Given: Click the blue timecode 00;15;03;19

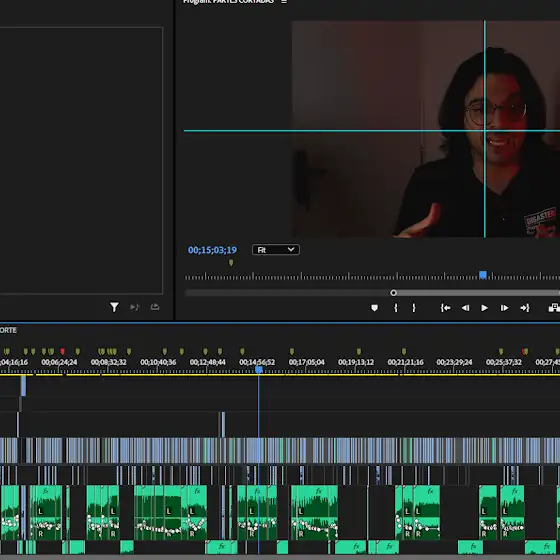Looking at the screenshot, I should [x=212, y=250].
